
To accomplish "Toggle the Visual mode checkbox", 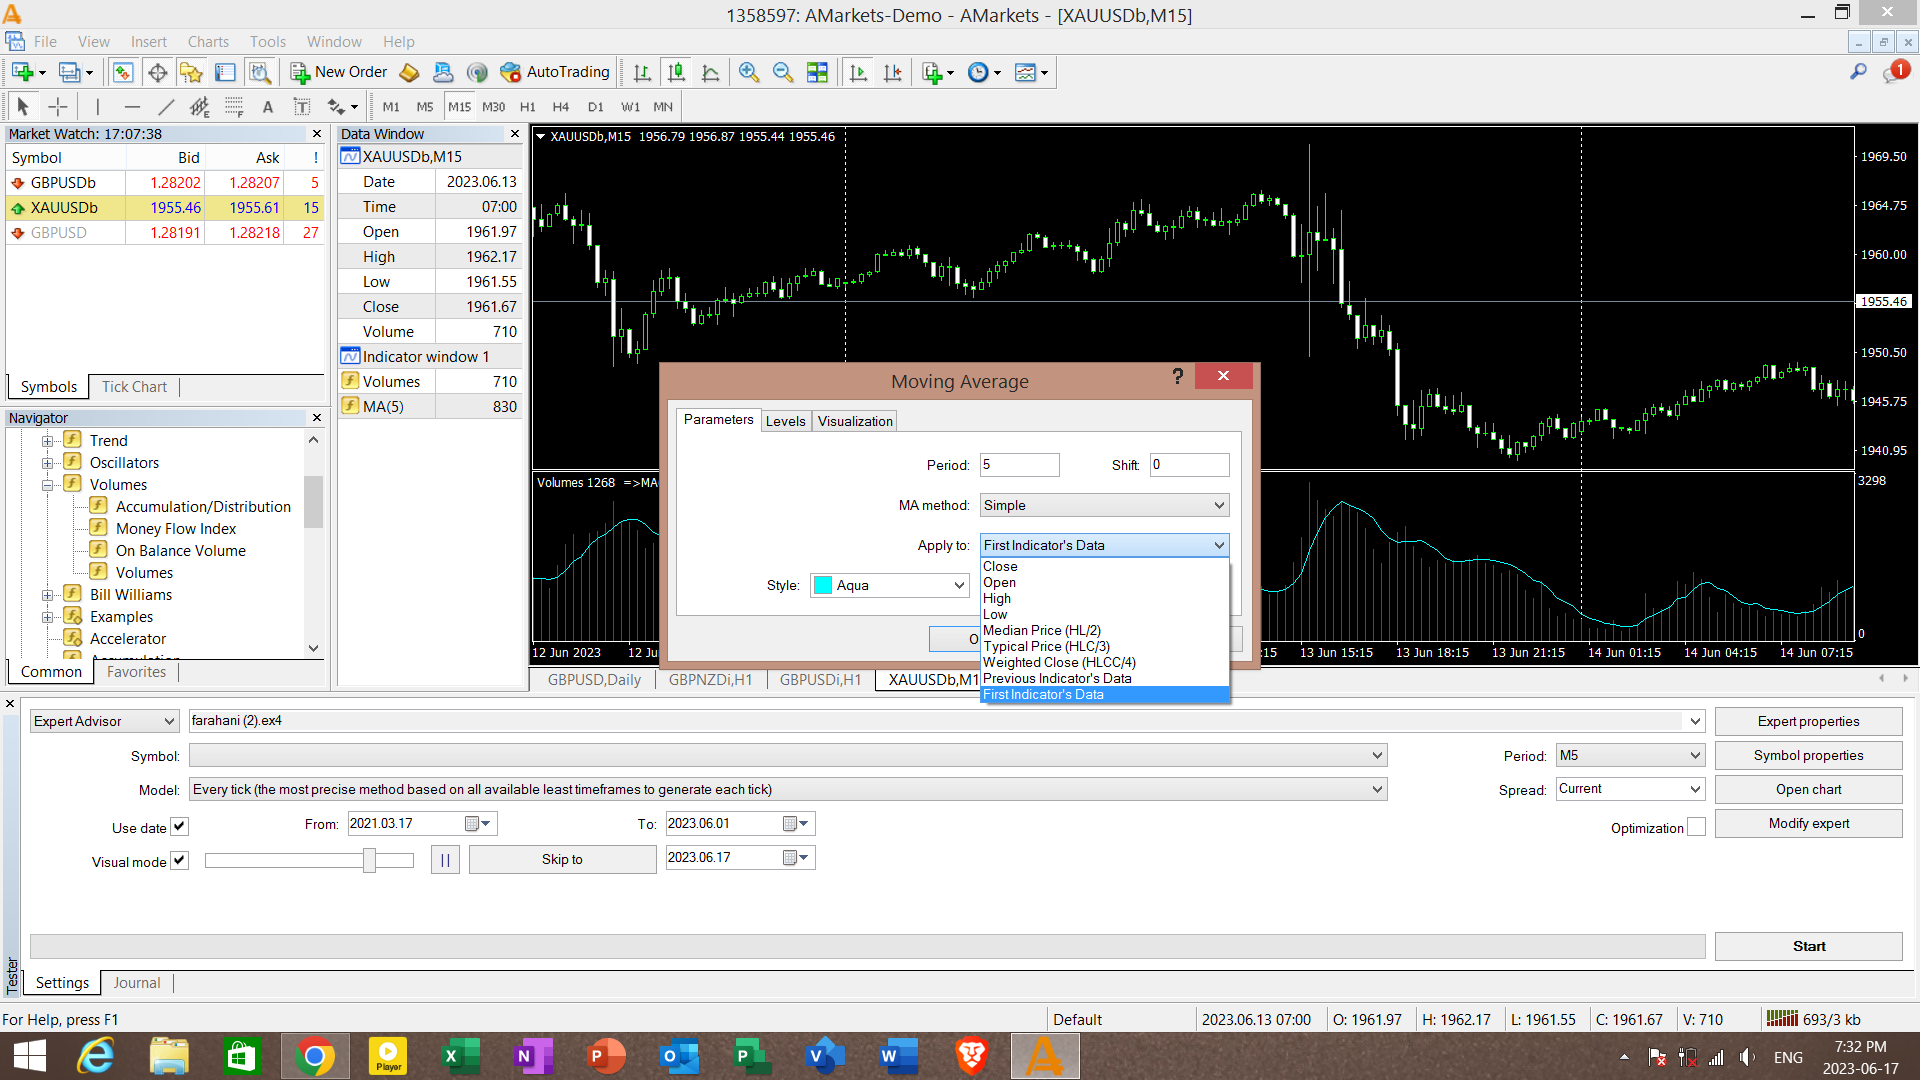I will coord(179,861).
